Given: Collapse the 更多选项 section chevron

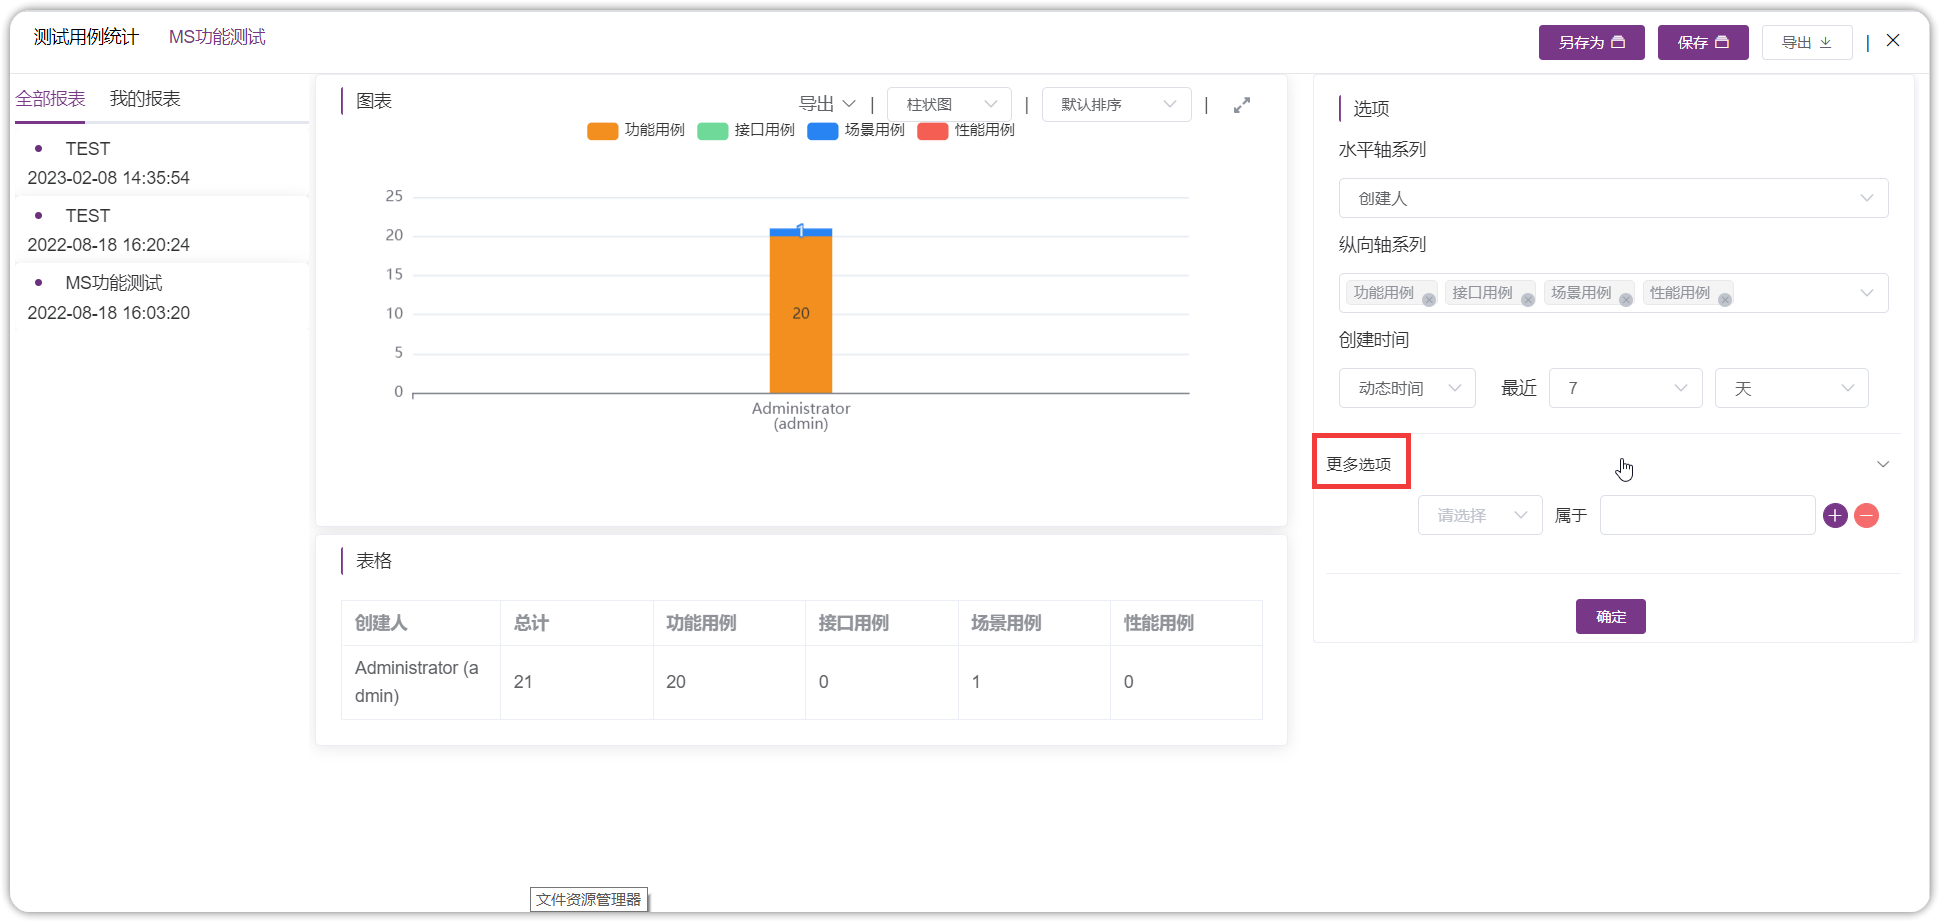Looking at the screenshot, I should tap(1883, 464).
